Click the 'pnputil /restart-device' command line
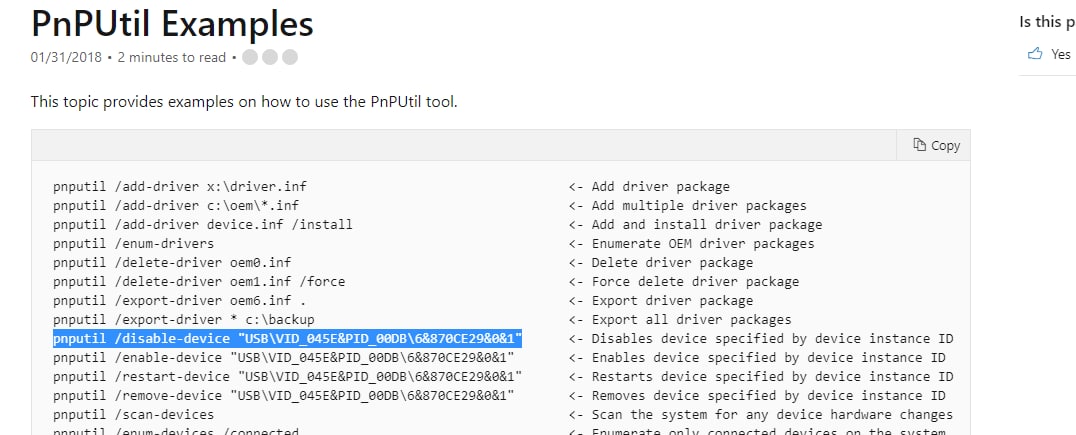This screenshot has width=1076, height=435. (x=288, y=377)
